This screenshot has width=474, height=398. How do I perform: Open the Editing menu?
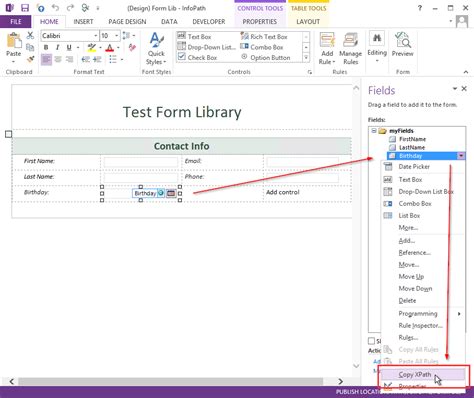tap(377, 47)
